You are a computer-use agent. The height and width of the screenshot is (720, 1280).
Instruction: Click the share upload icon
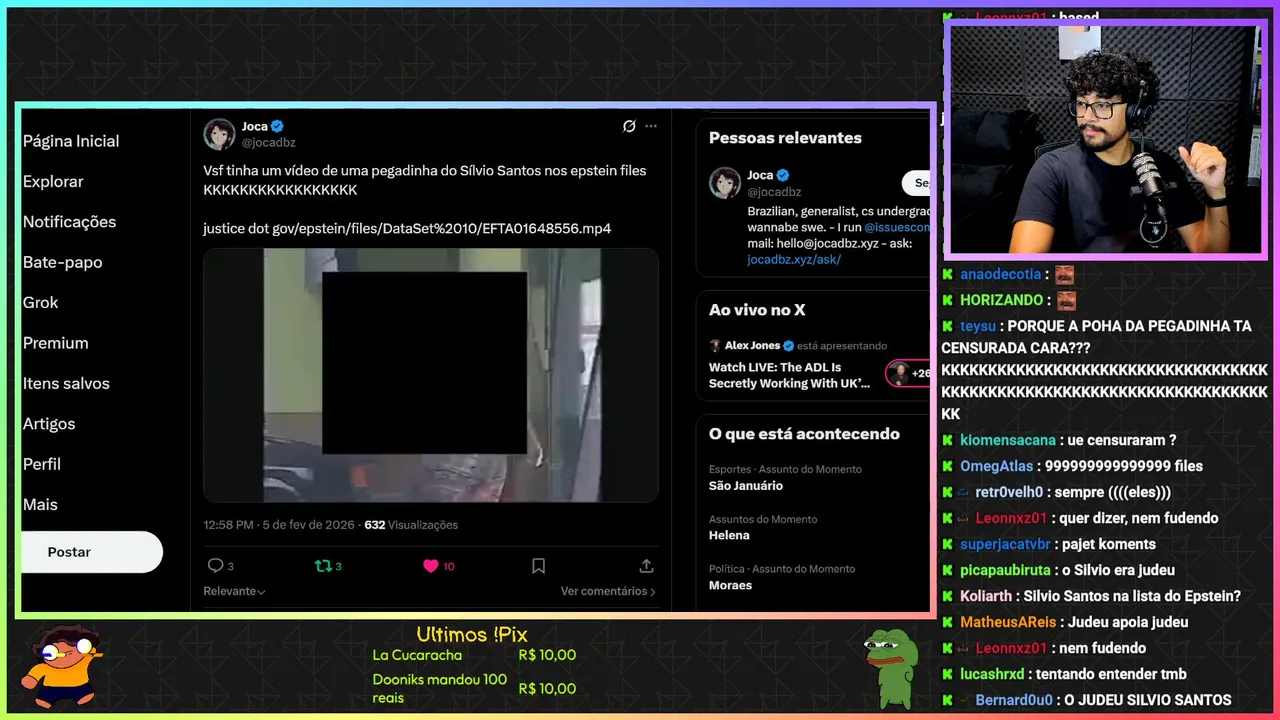(646, 566)
